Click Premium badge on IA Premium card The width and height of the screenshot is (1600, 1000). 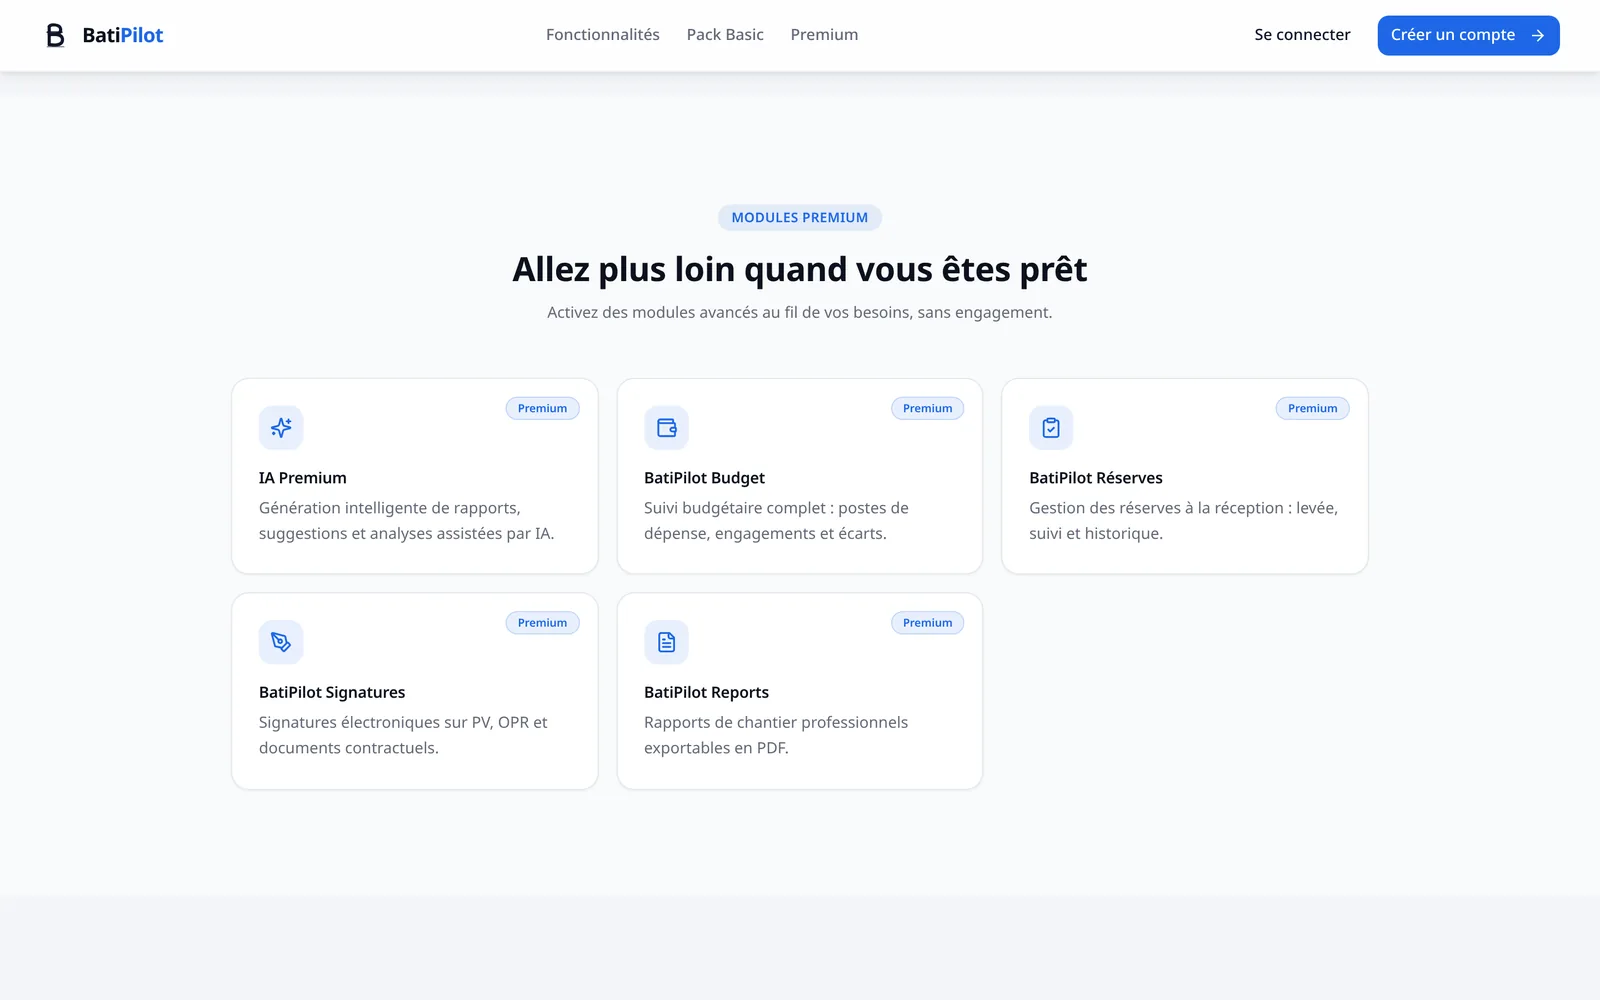tap(542, 408)
